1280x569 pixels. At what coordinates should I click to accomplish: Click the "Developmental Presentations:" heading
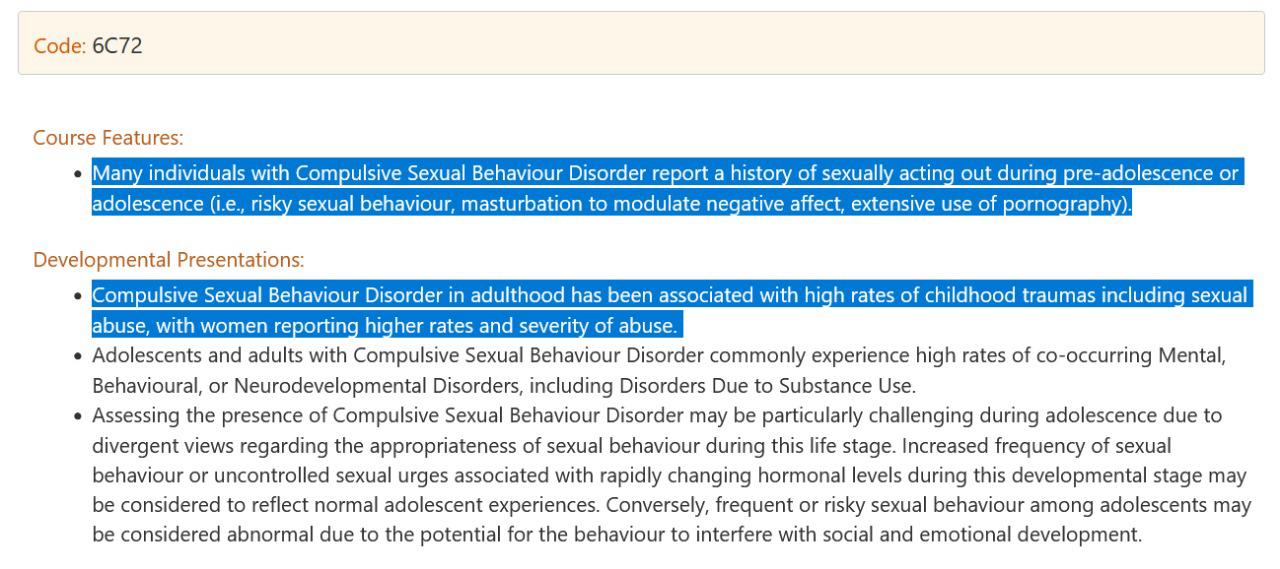[x=168, y=260]
